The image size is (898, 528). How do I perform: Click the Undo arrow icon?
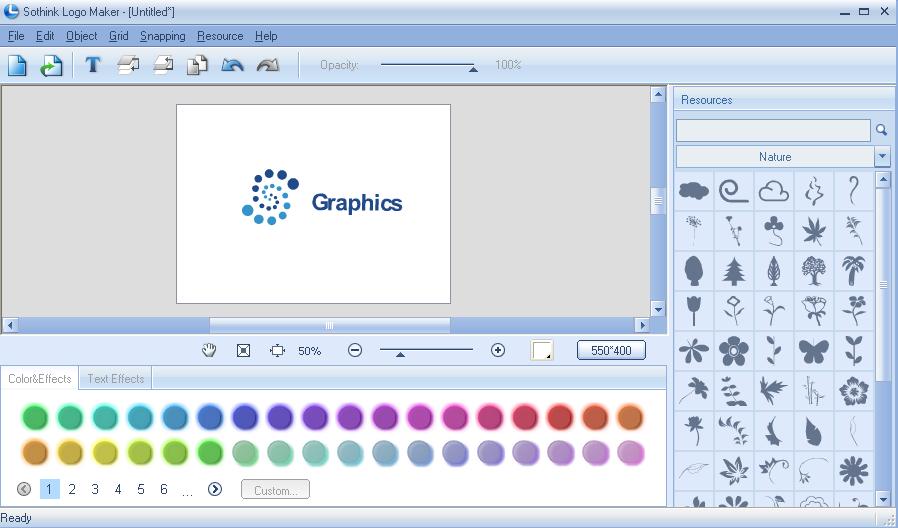[x=232, y=65]
